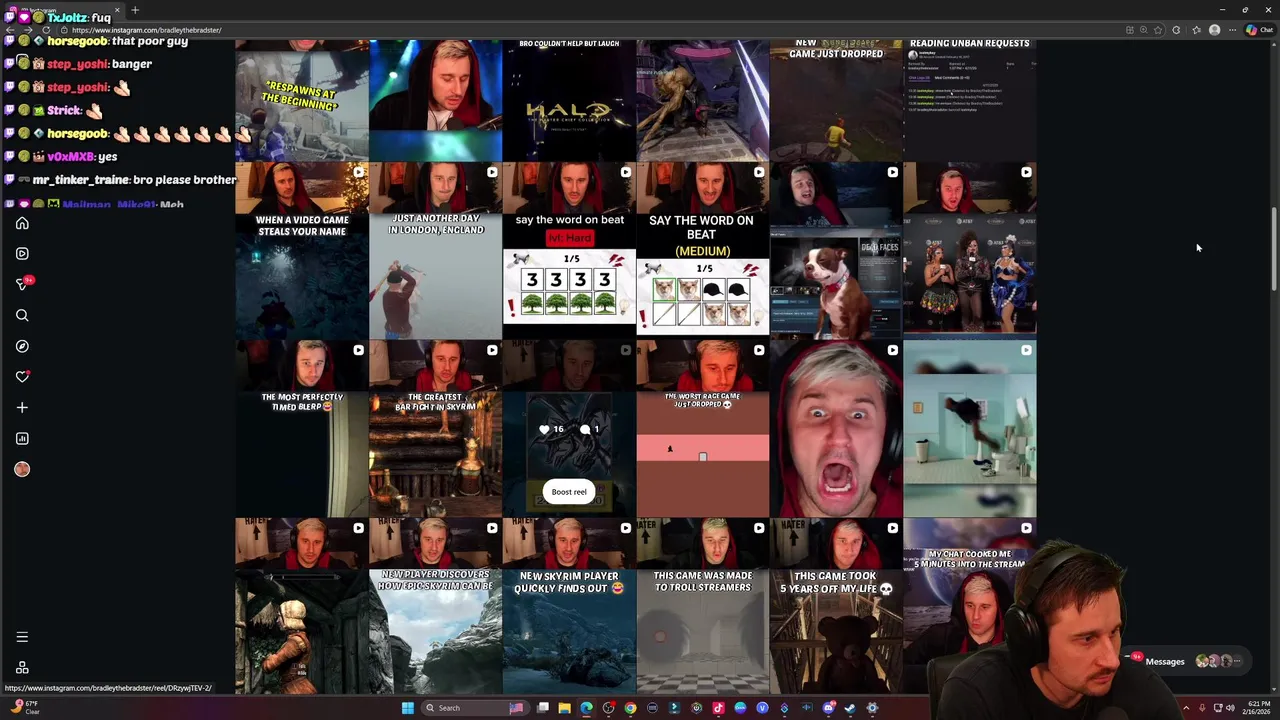Open the Reels icon in the sidebar

22,253
